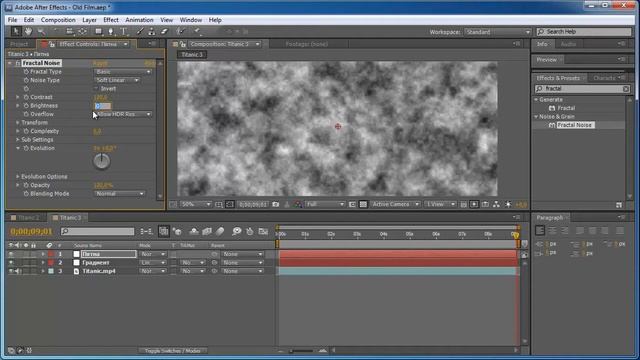Open the comp flowchart icon in viewer

[496, 204]
